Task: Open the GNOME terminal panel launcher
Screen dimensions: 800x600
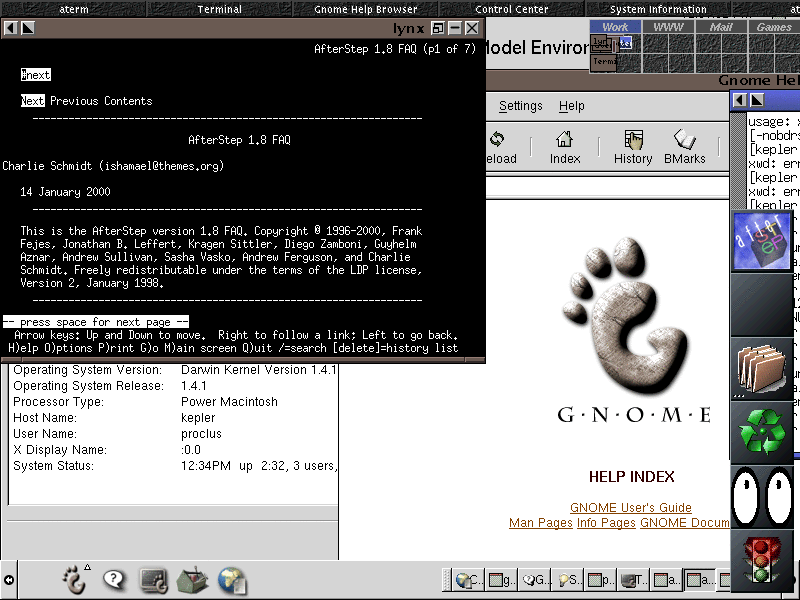Action: (154, 581)
